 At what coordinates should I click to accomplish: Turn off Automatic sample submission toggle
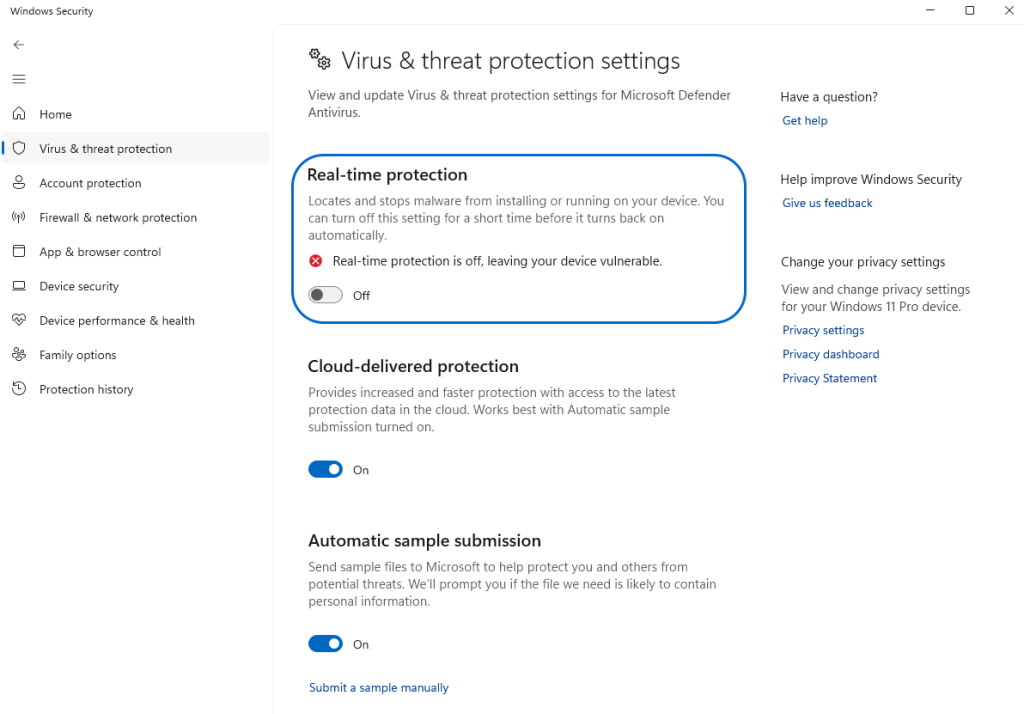[325, 644]
